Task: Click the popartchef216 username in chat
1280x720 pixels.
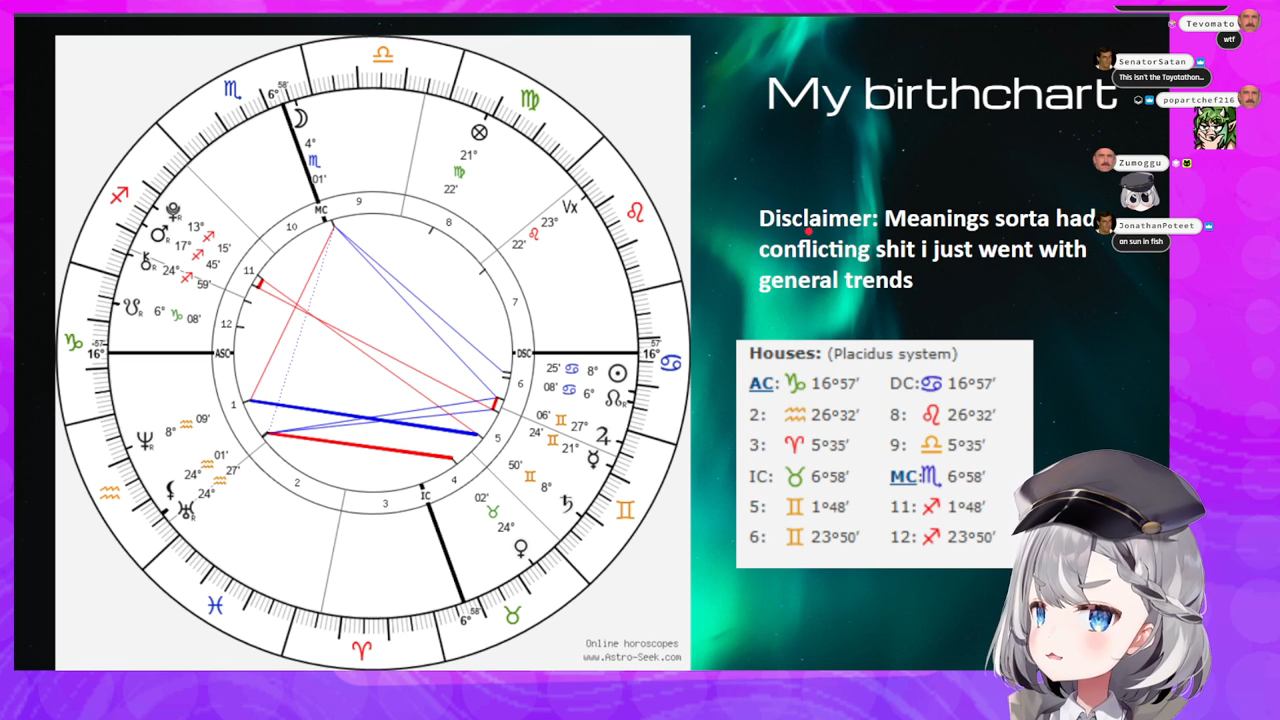Action: coord(1197,100)
